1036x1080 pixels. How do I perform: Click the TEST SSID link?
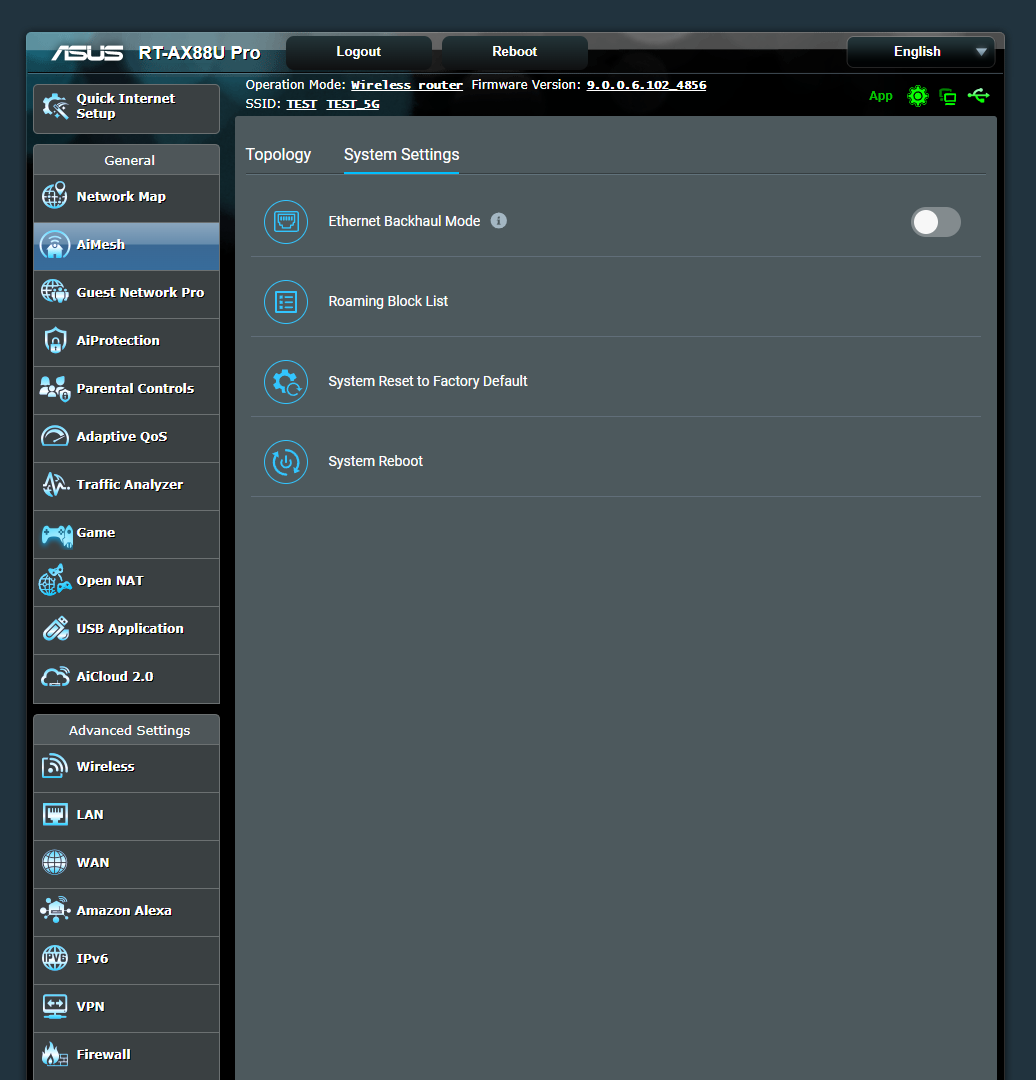[302, 104]
